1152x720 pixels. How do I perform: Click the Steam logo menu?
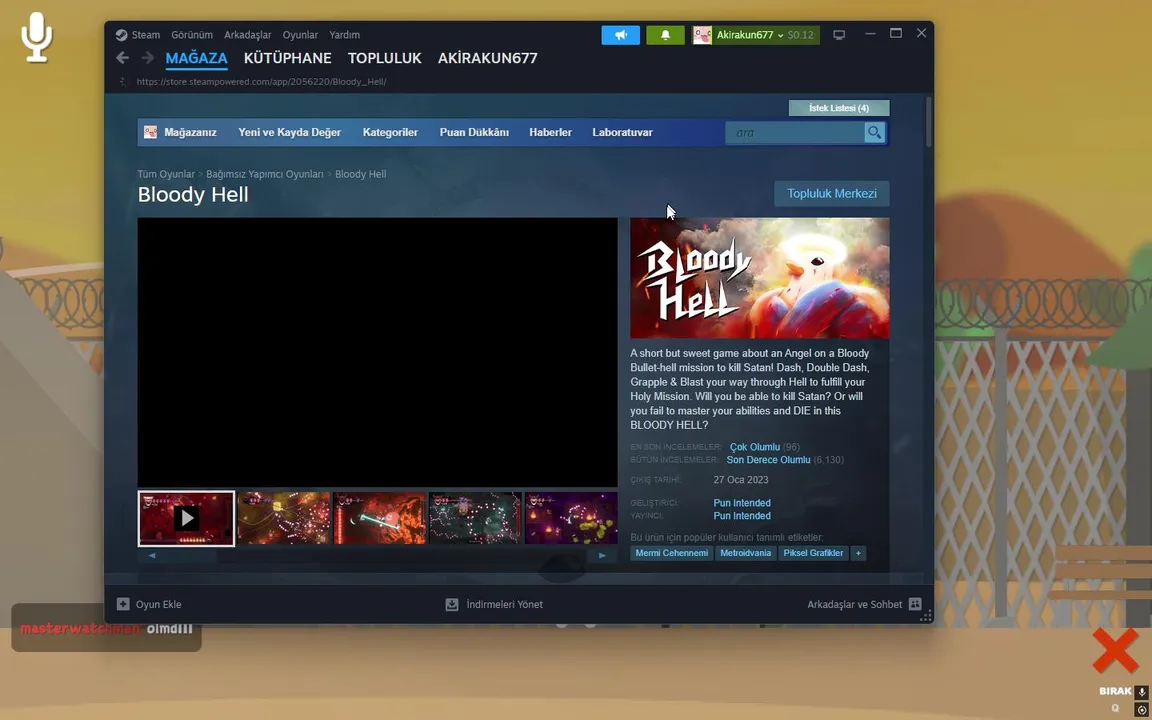137,35
